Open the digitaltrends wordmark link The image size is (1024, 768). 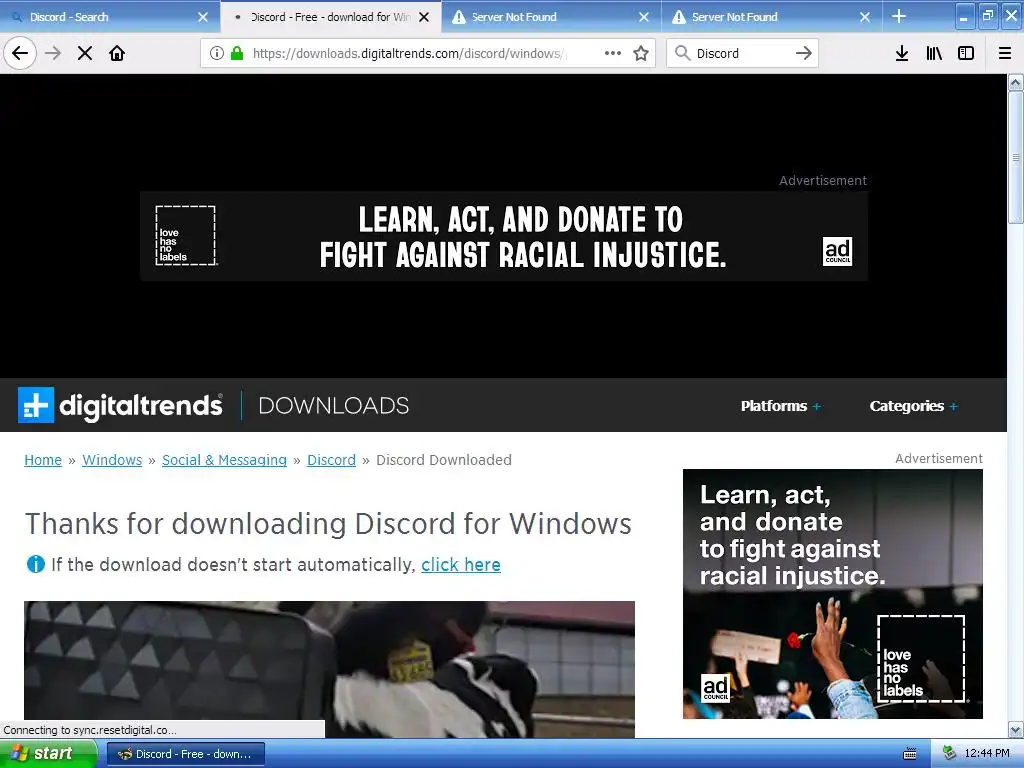coord(141,406)
